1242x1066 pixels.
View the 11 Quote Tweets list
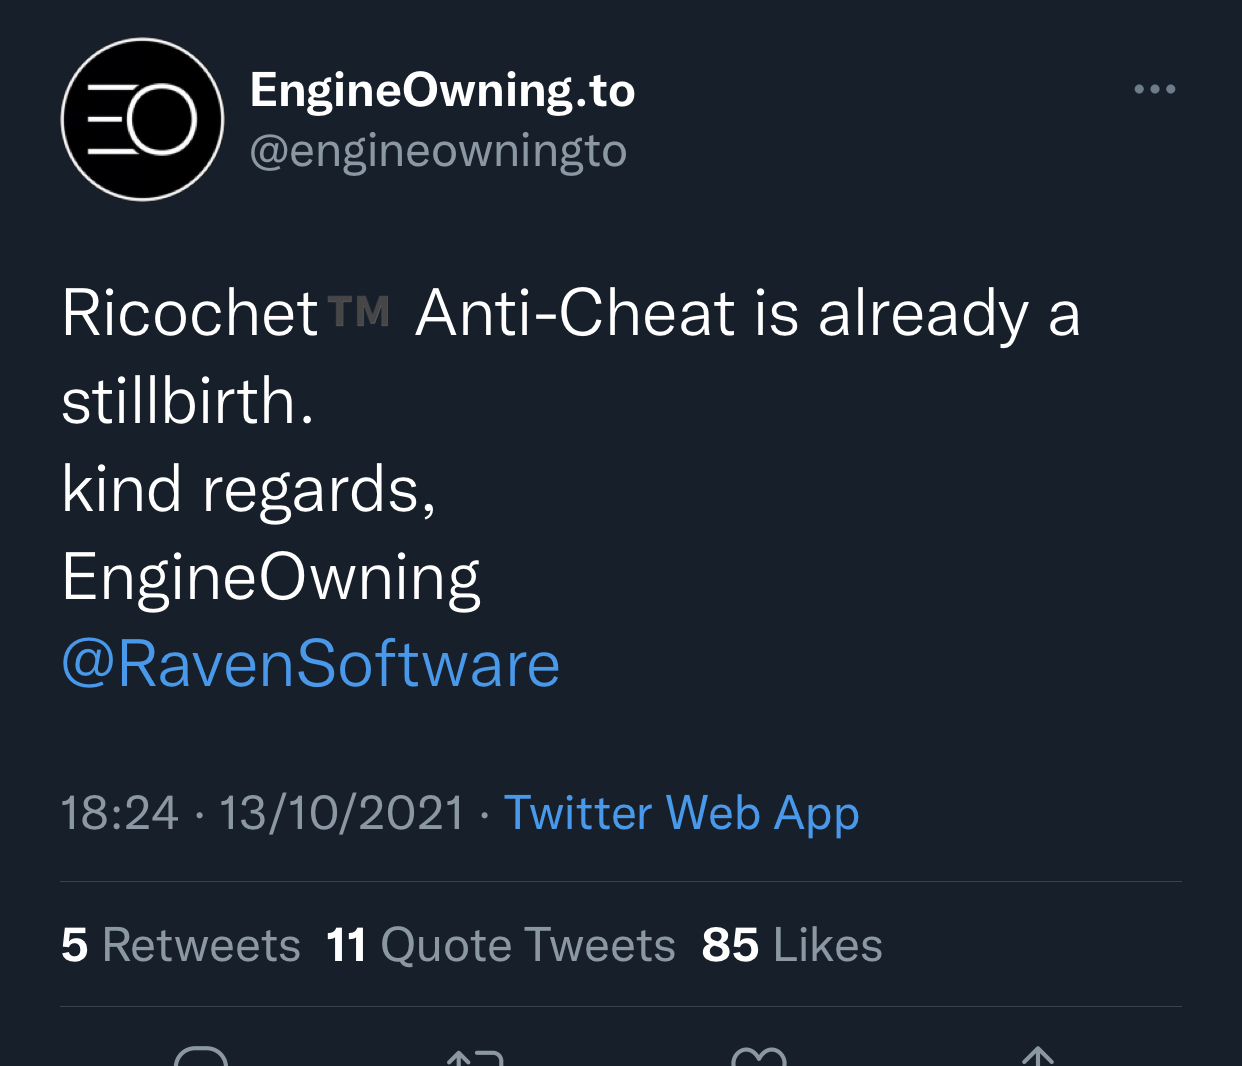click(500, 945)
